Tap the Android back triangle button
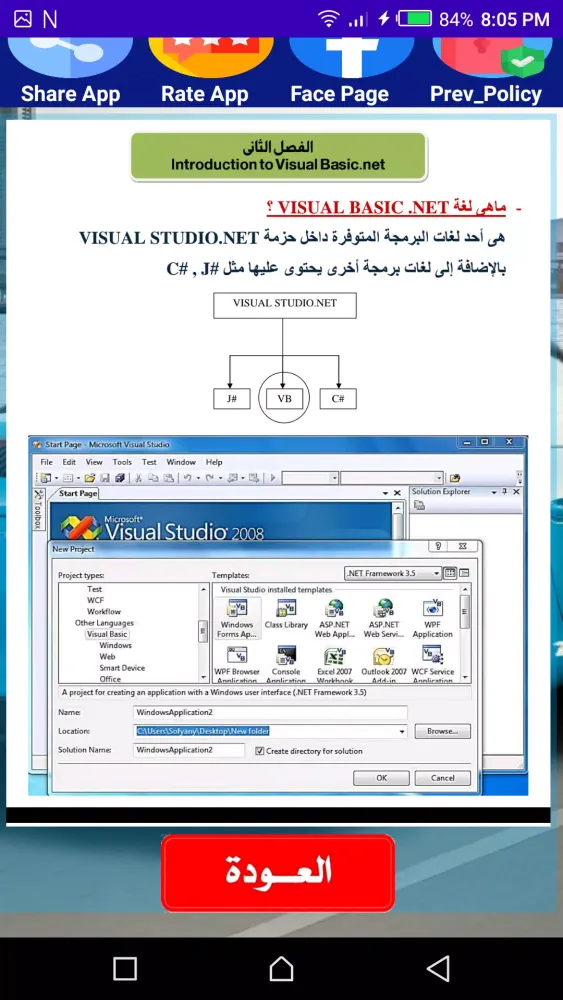The image size is (563, 1000). pyautogui.click(x=438, y=969)
